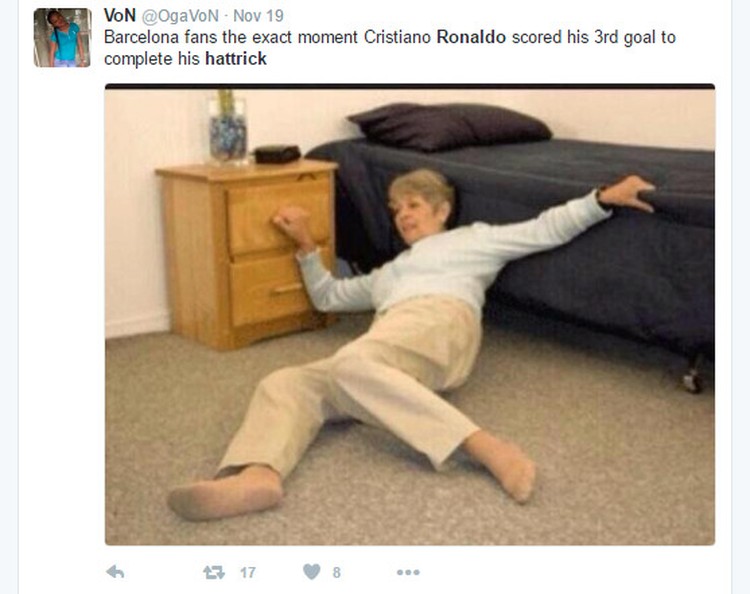This screenshot has width=750, height=594.
Task: Like the tweet with the heart icon
Action: click(x=311, y=572)
